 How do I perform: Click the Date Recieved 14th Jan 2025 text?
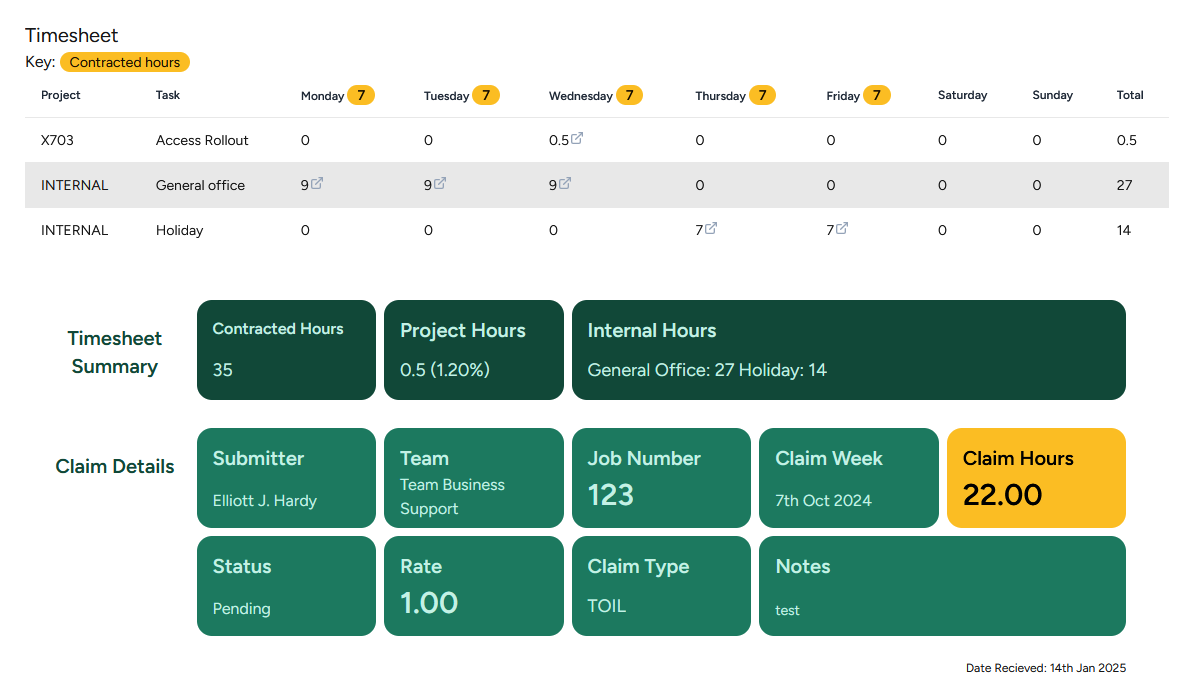click(x=1046, y=668)
